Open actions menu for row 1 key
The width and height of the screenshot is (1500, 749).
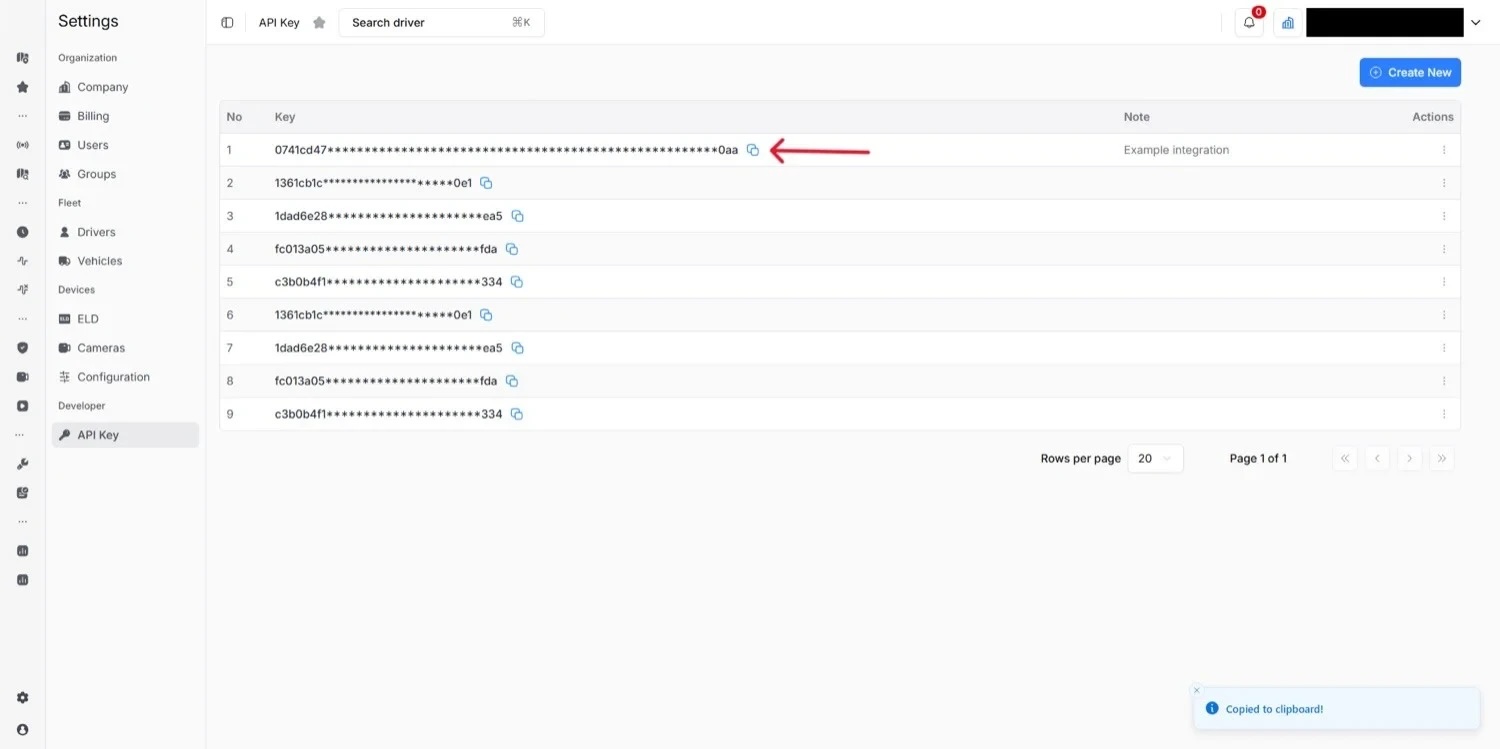click(1444, 150)
